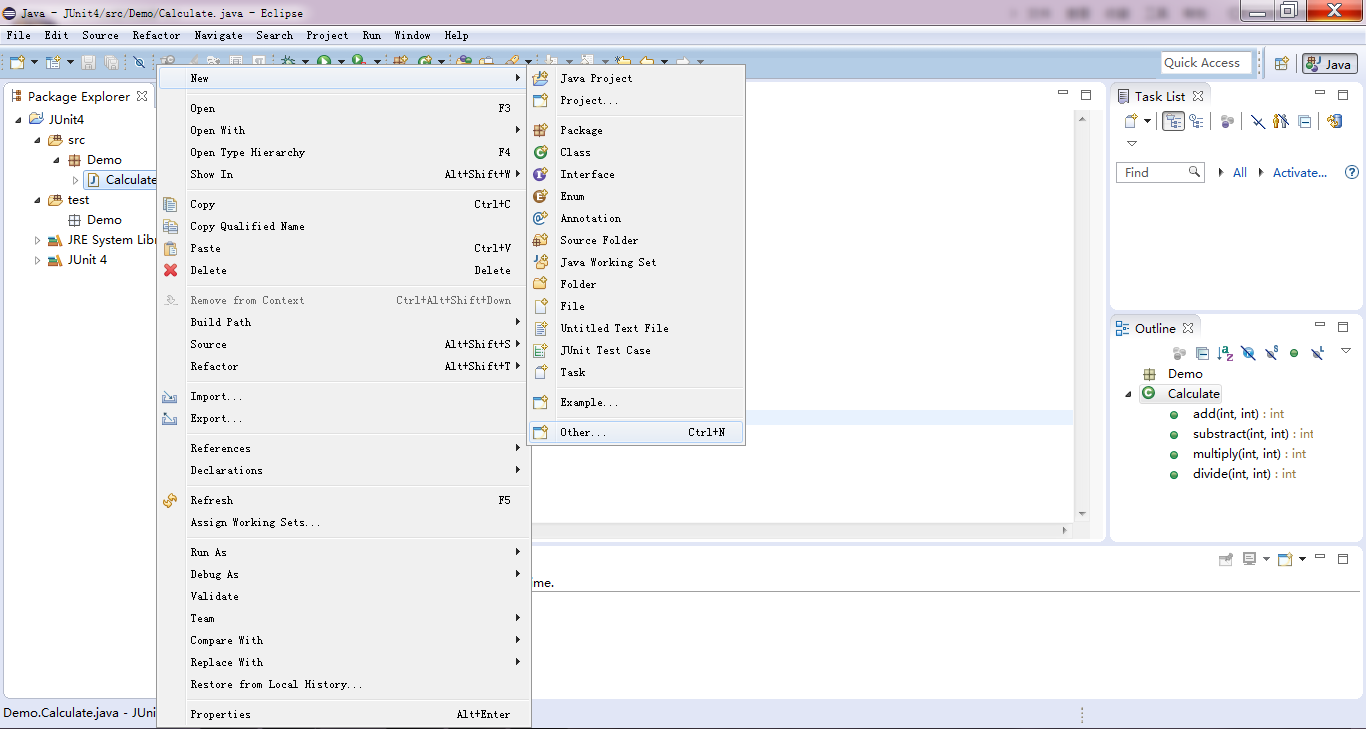
Task: Click the Enum icon in New submenu
Action: click(540, 196)
